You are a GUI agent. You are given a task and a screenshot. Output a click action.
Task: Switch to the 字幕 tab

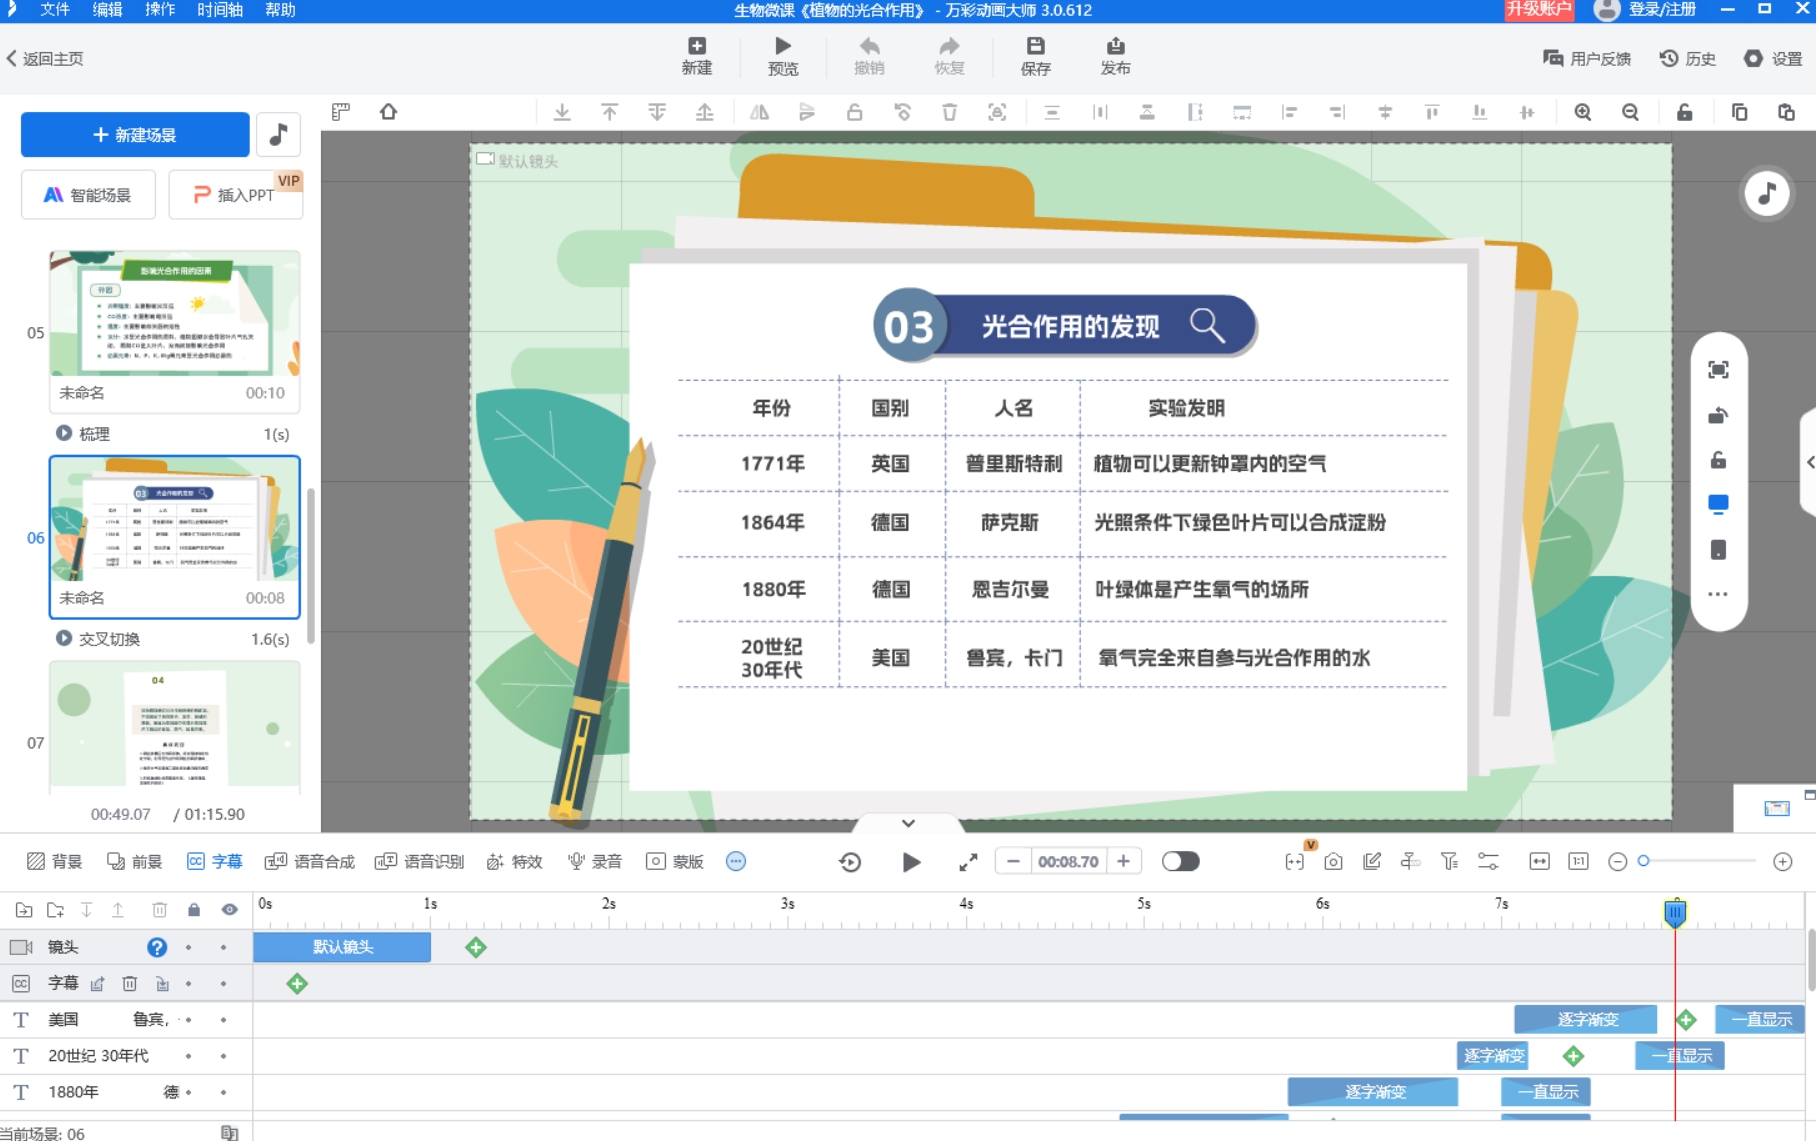215,861
